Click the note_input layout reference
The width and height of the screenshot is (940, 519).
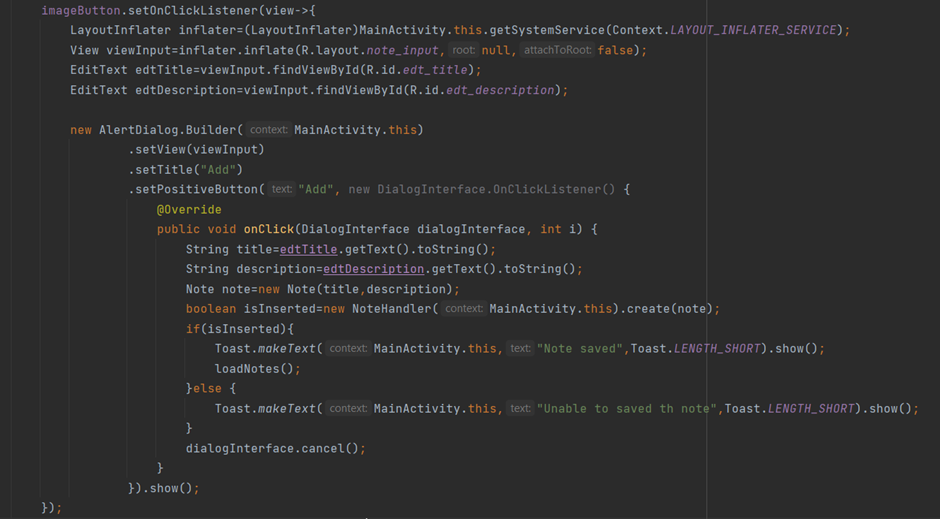pyautogui.click(x=402, y=50)
